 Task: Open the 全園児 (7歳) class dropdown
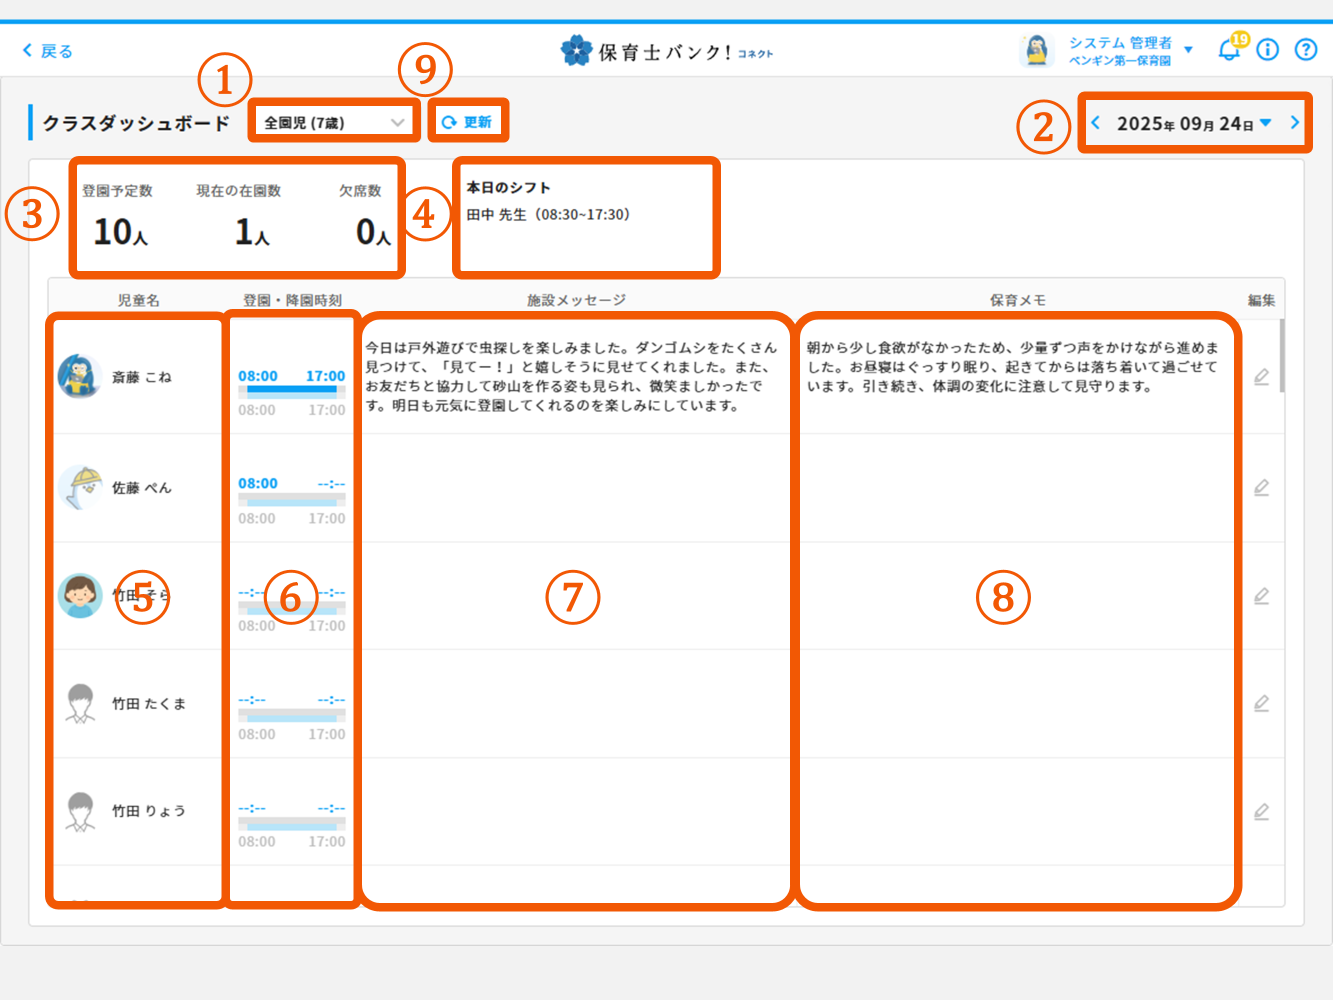point(333,122)
